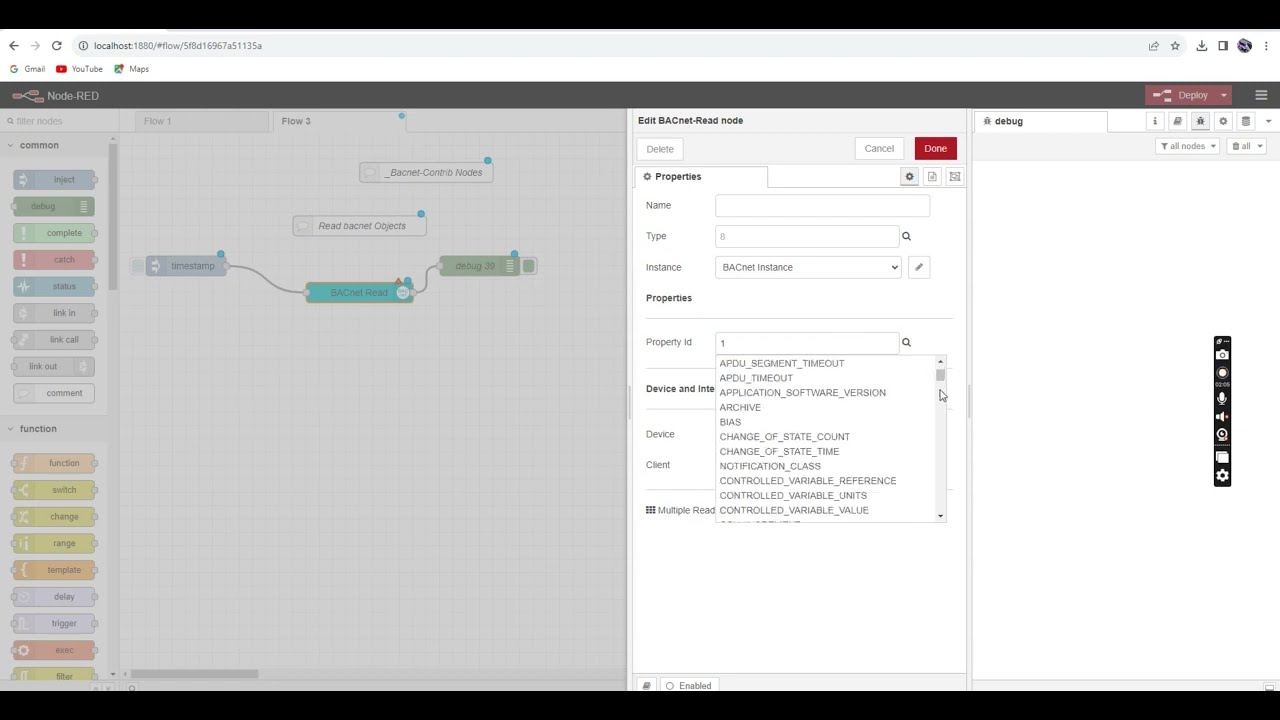
Task: Click the search icon next to Property Id
Action: (x=906, y=342)
